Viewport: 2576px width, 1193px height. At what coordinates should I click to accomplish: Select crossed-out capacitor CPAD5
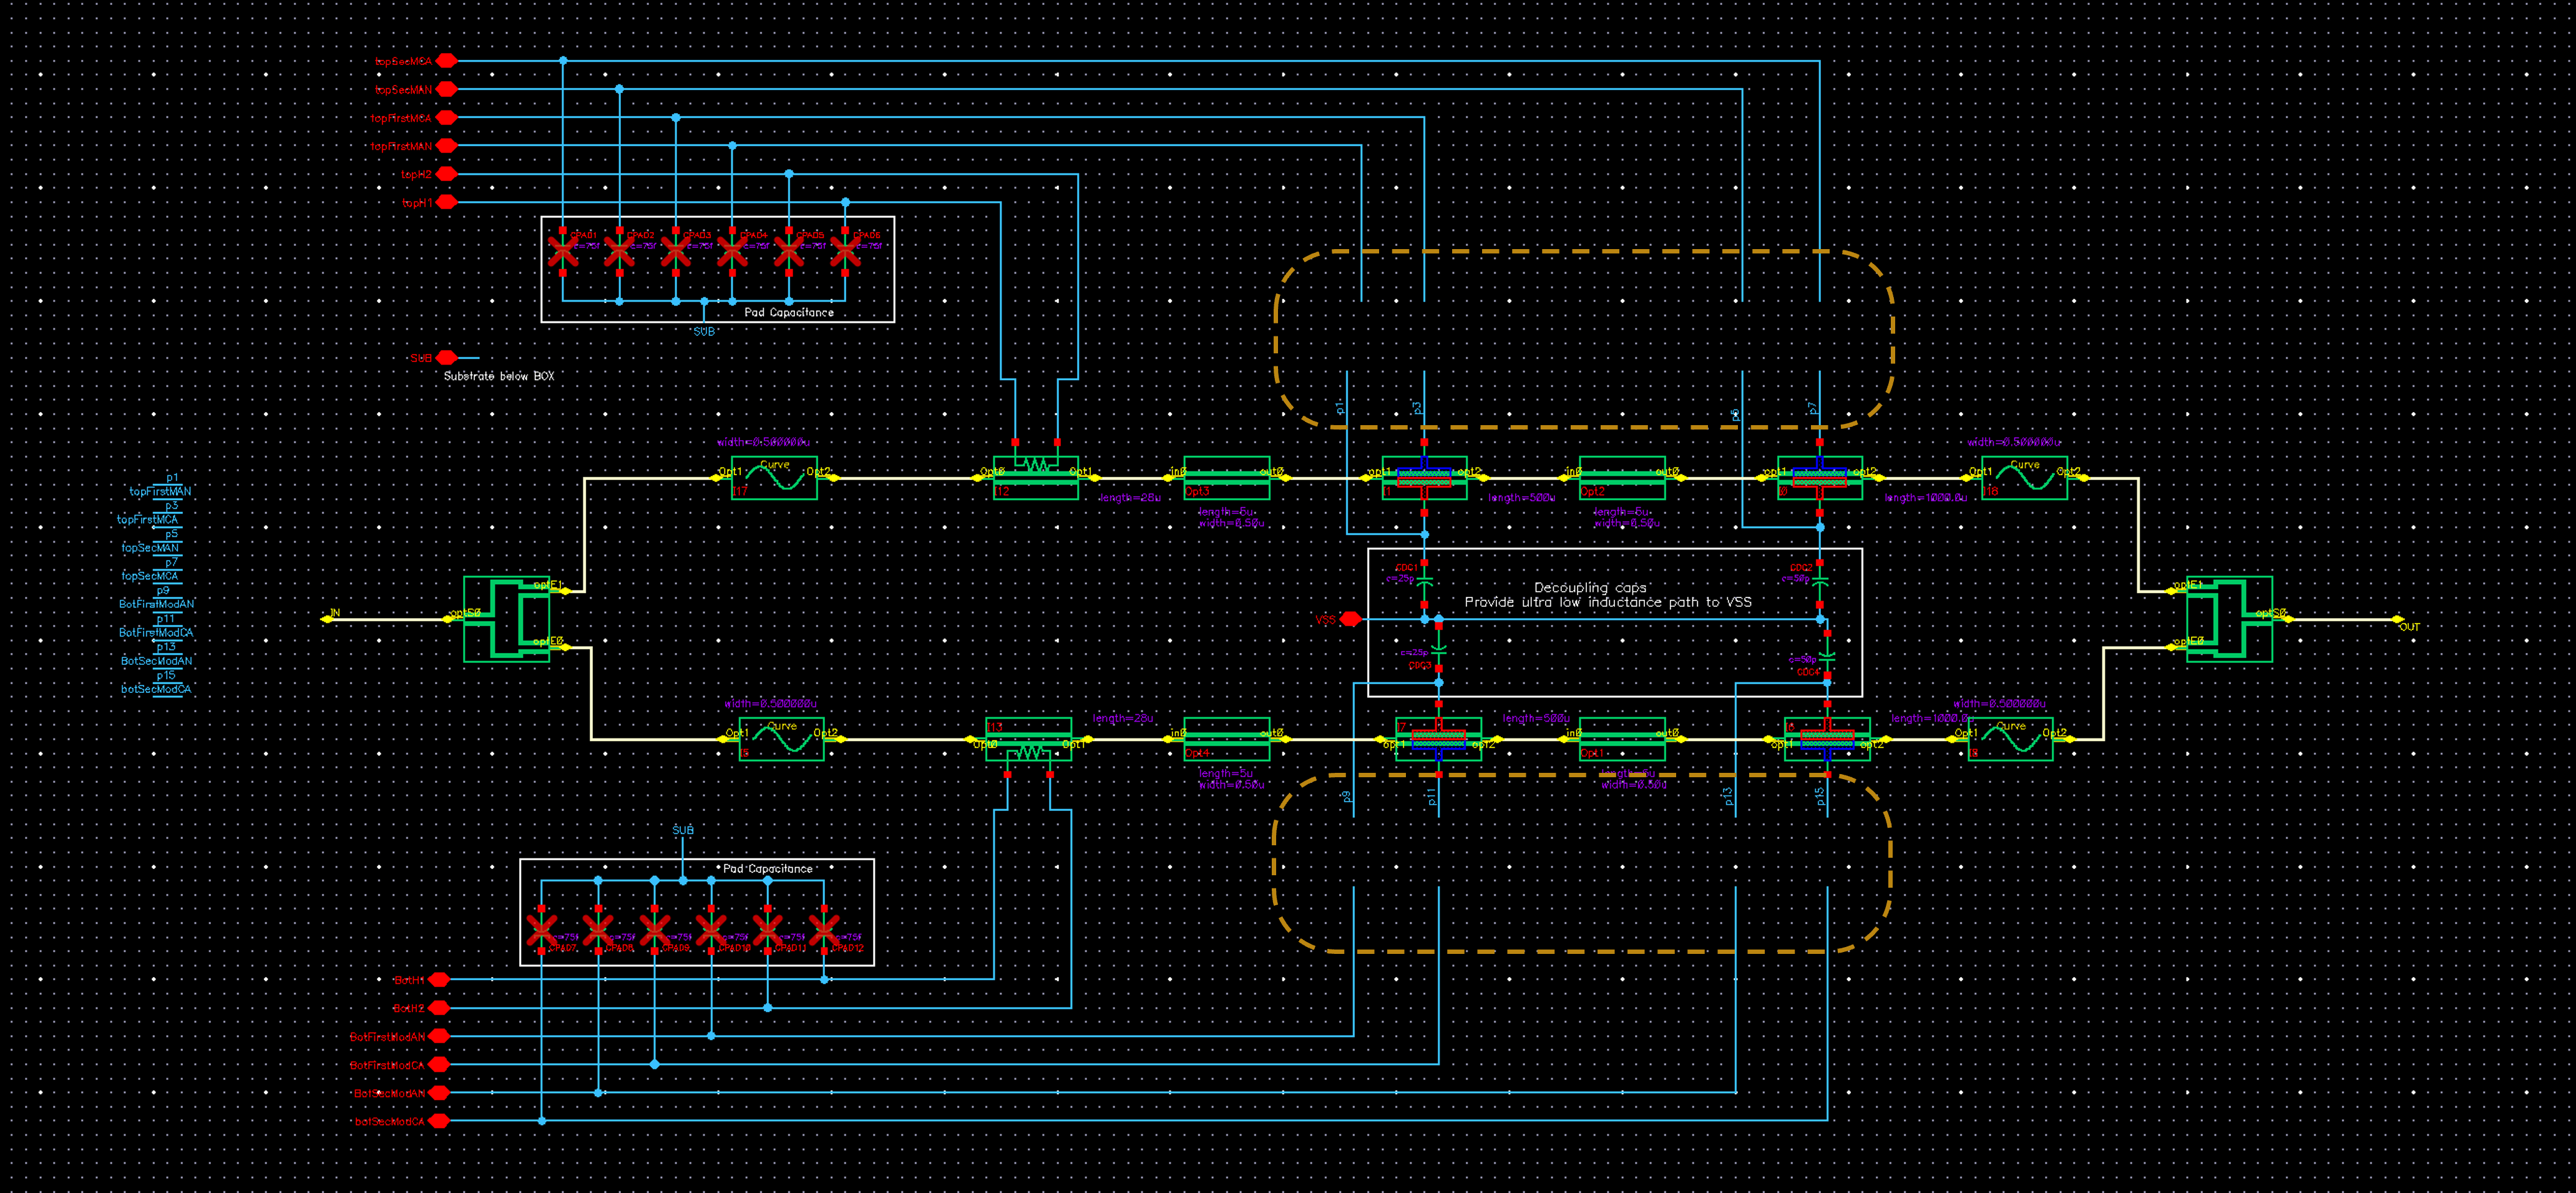pyautogui.click(x=789, y=251)
